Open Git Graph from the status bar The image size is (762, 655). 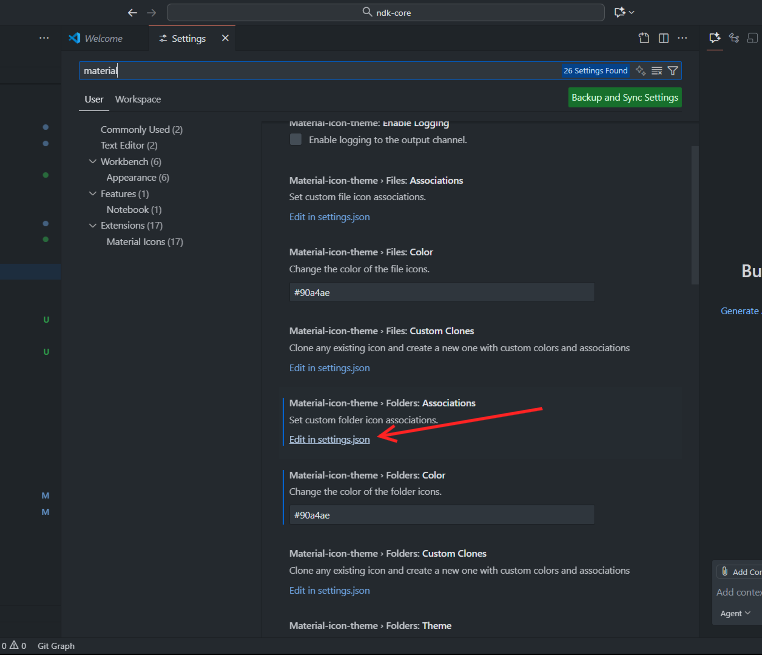coord(56,646)
